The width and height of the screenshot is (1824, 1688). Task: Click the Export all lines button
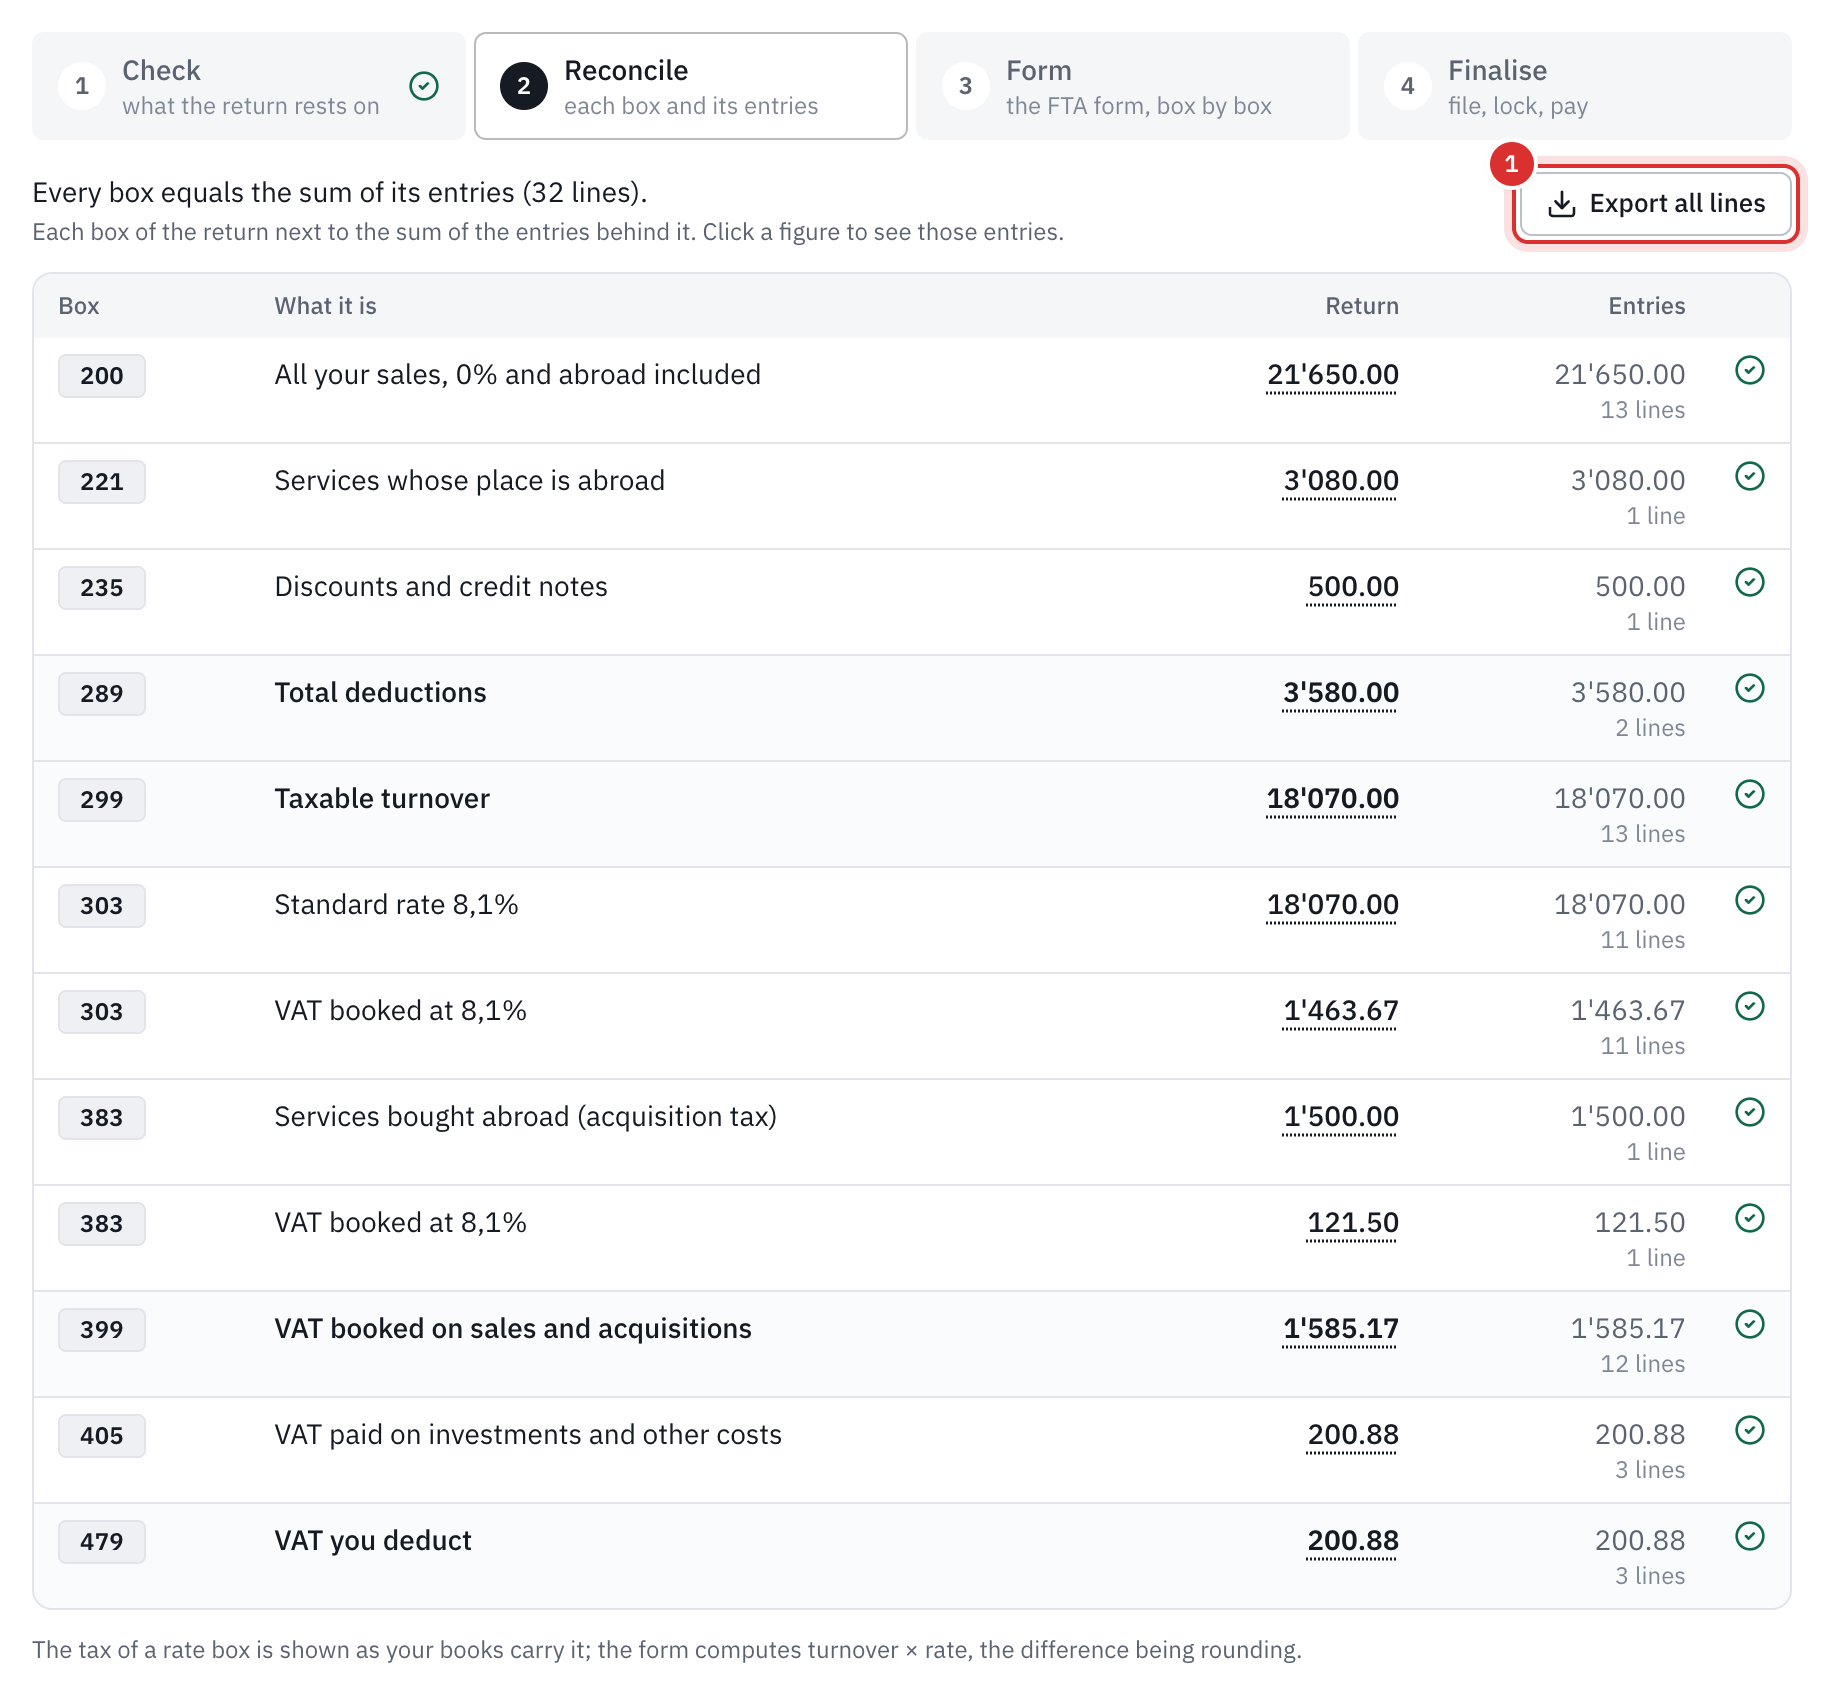tap(1656, 204)
